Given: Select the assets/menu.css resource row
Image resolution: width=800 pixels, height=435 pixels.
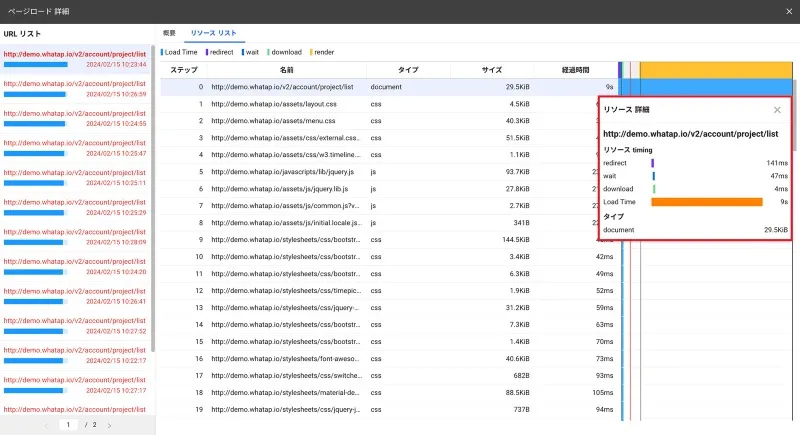Looking at the screenshot, I should pyautogui.click(x=379, y=121).
